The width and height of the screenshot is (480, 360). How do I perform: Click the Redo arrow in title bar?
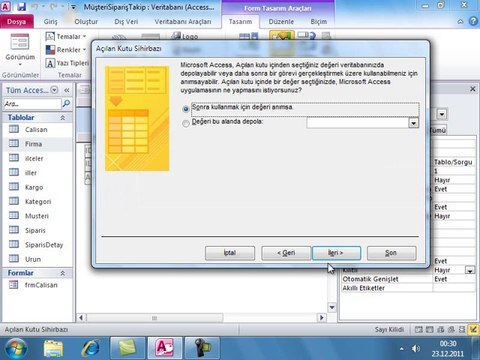54,6
